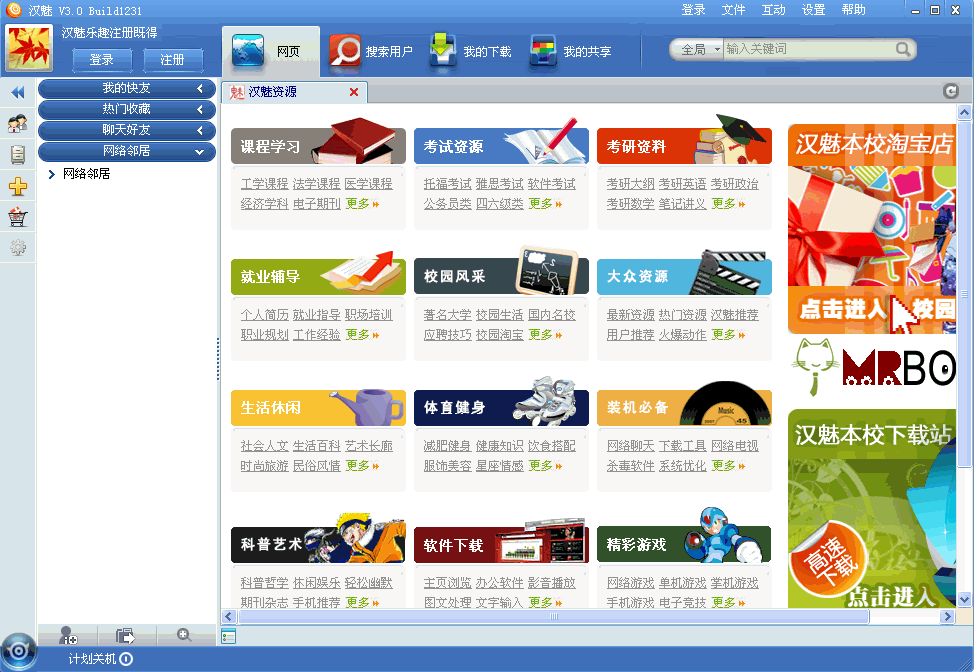
Task: Click the 登录 button under username
Action: tap(102, 60)
